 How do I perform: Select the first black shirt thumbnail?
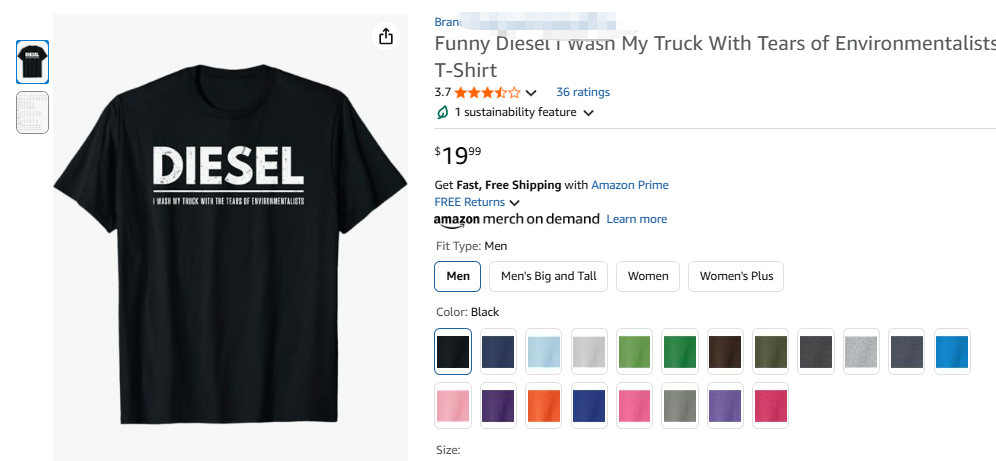32,62
